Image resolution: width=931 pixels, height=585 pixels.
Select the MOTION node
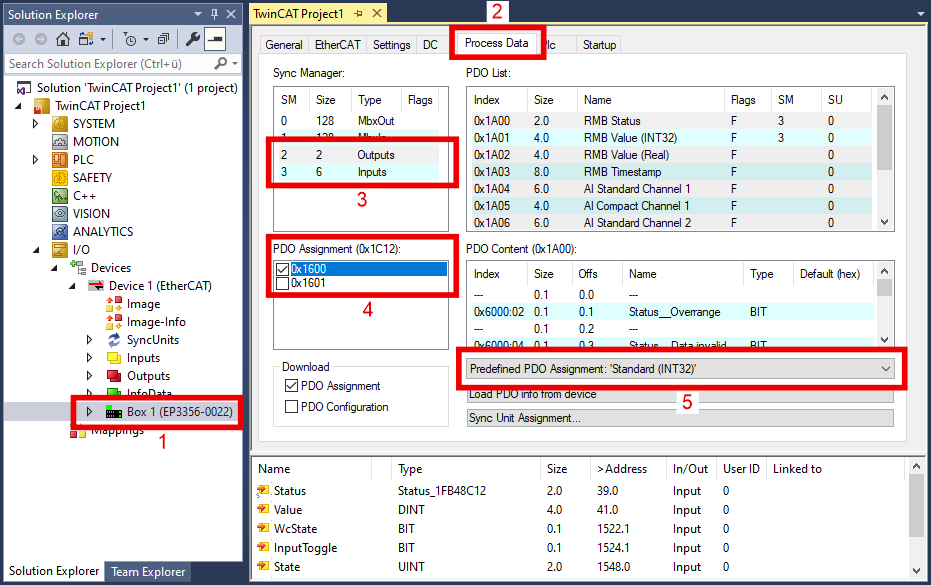[x=96, y=141]
